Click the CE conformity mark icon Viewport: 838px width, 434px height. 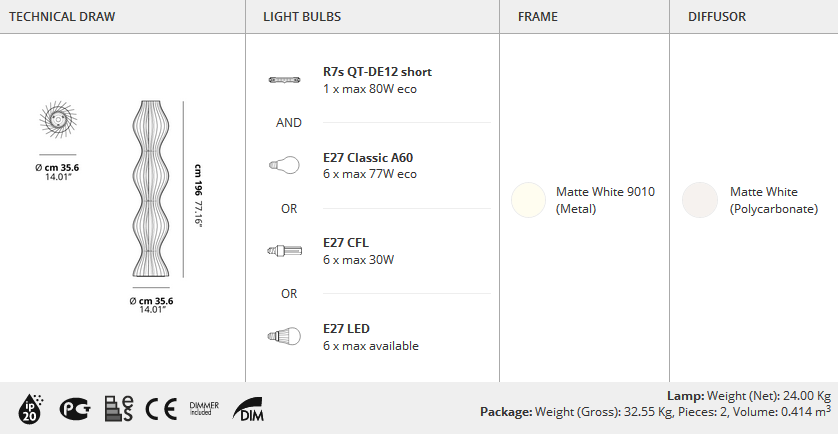[x=161, y=410]
